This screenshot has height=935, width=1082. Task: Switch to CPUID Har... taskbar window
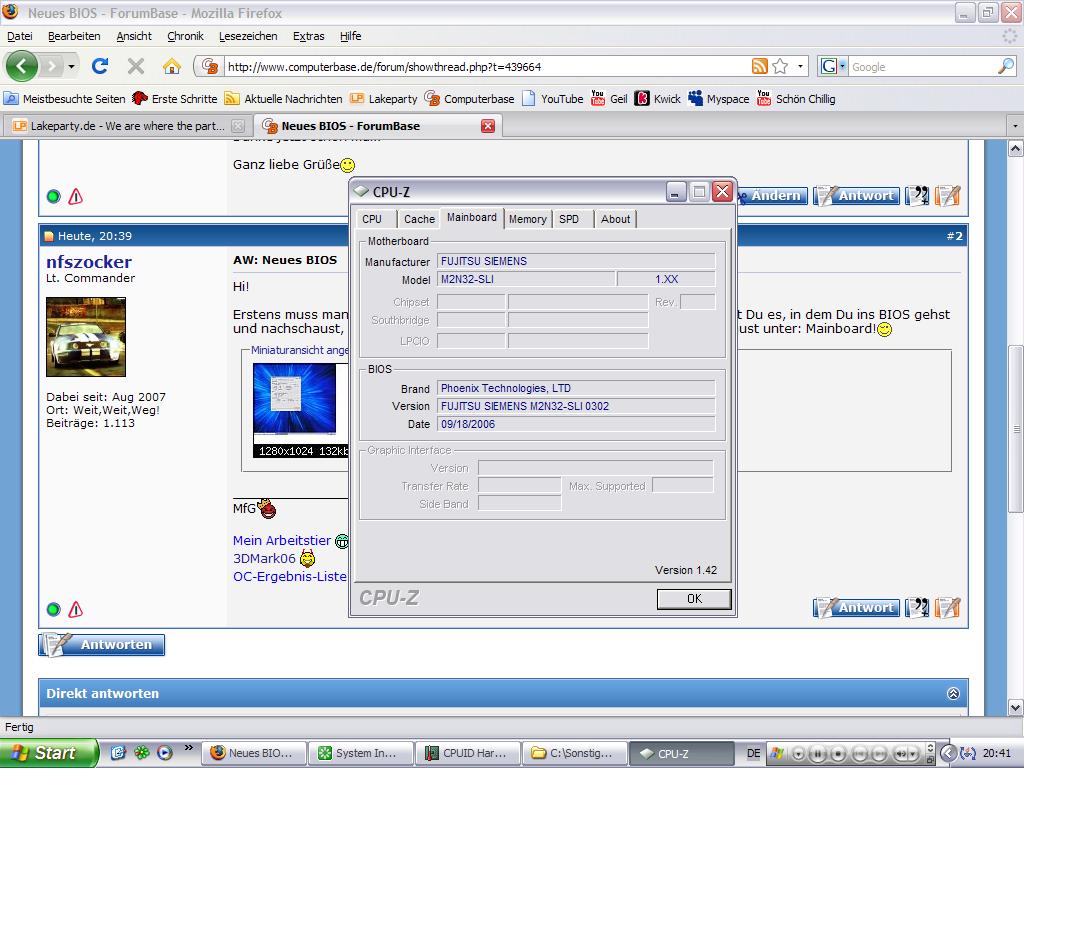[468, 754]
